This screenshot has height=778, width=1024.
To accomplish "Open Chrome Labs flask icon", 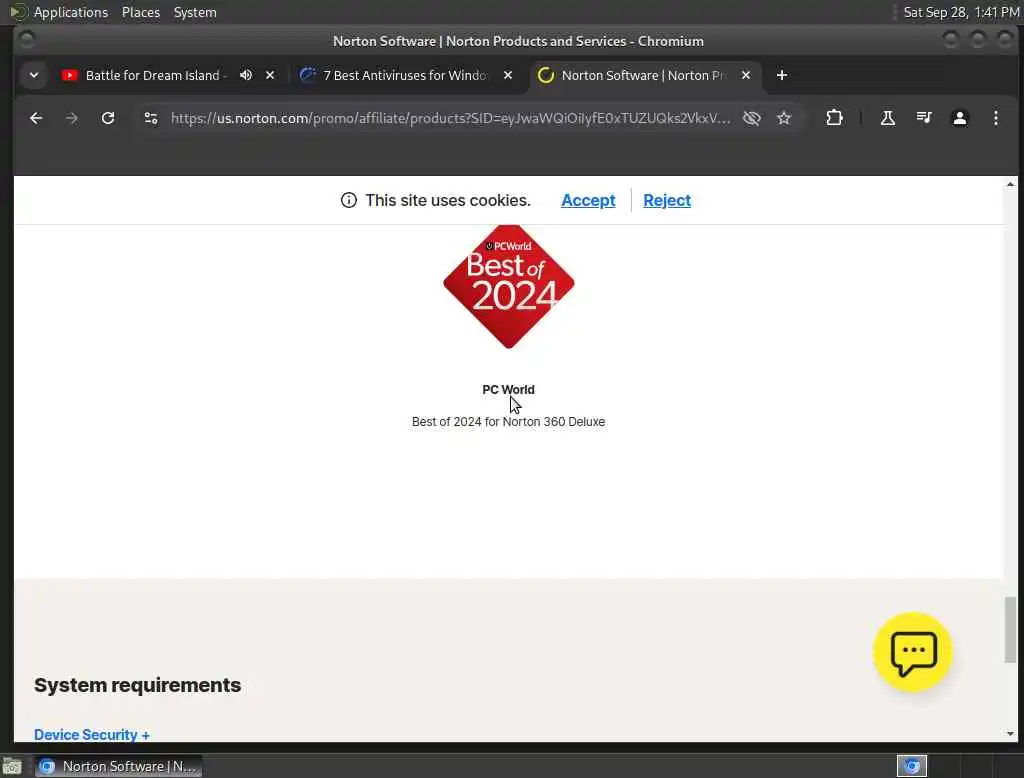I will pos(888,118).
